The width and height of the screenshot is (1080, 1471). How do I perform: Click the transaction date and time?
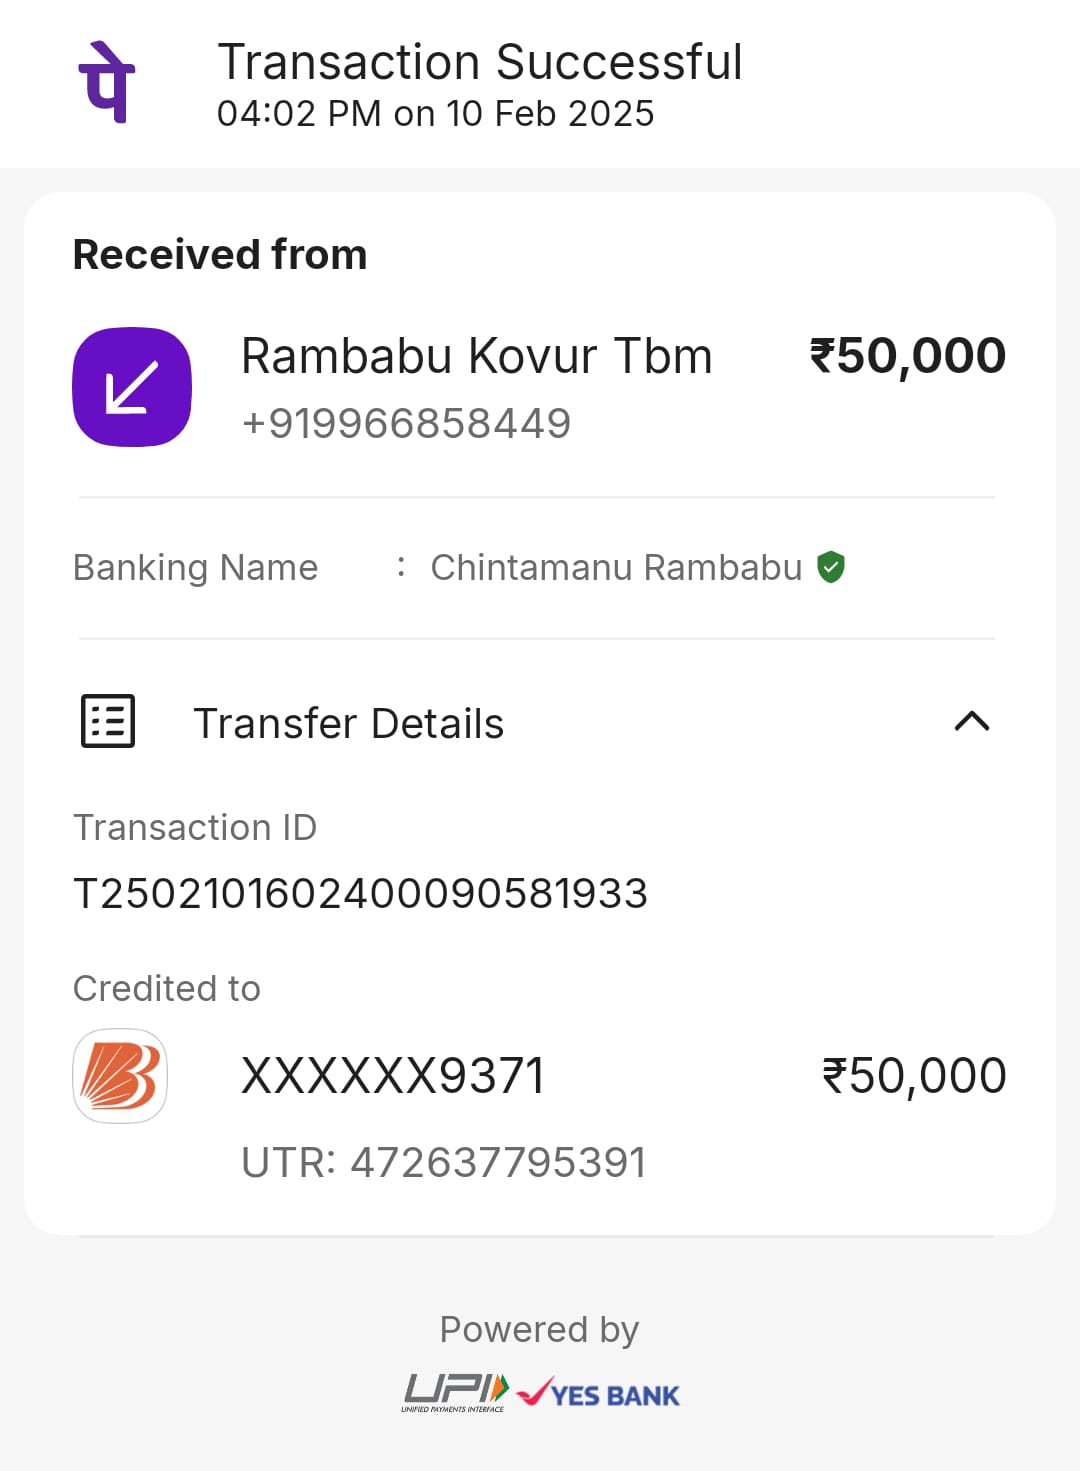coord(435,114)
